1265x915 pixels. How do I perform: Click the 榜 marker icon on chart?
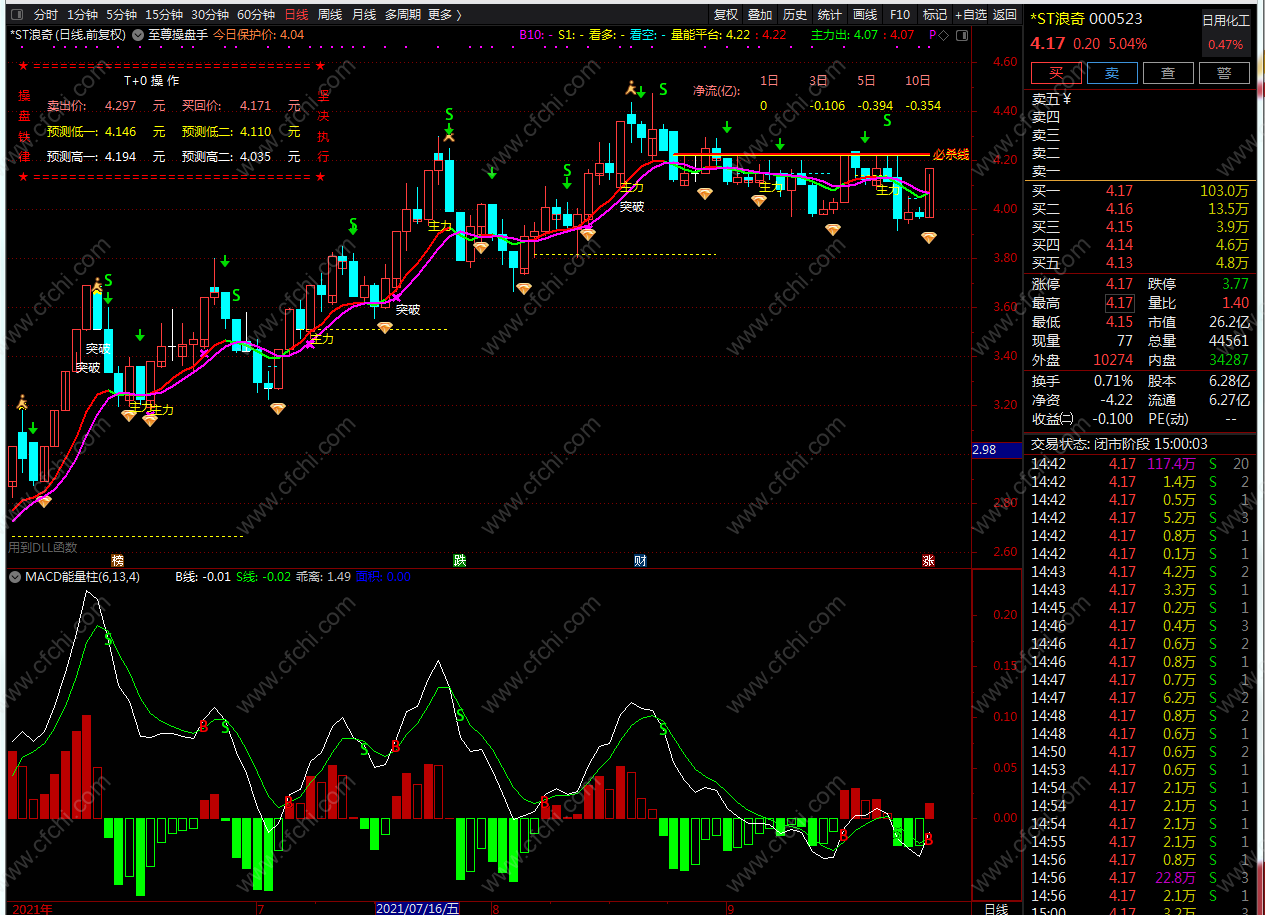(118, 561)
